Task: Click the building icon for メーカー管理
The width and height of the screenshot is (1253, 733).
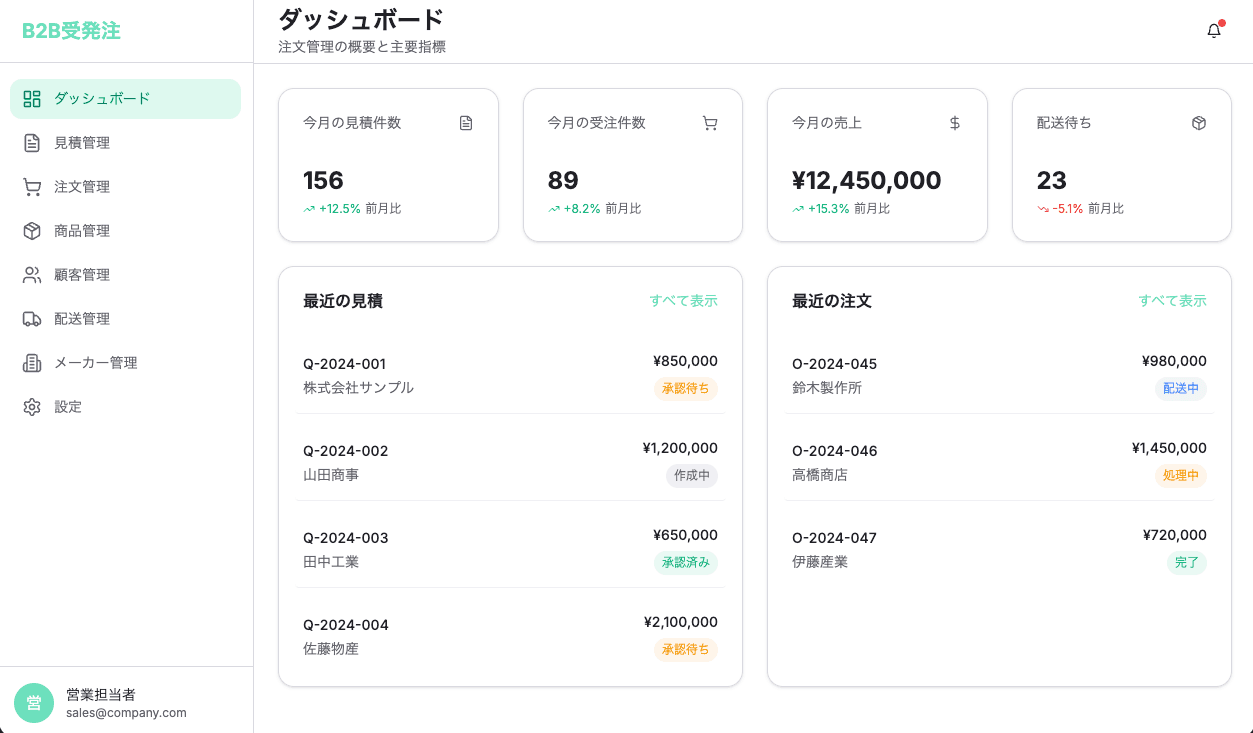Action: click(x=32, y=363)
